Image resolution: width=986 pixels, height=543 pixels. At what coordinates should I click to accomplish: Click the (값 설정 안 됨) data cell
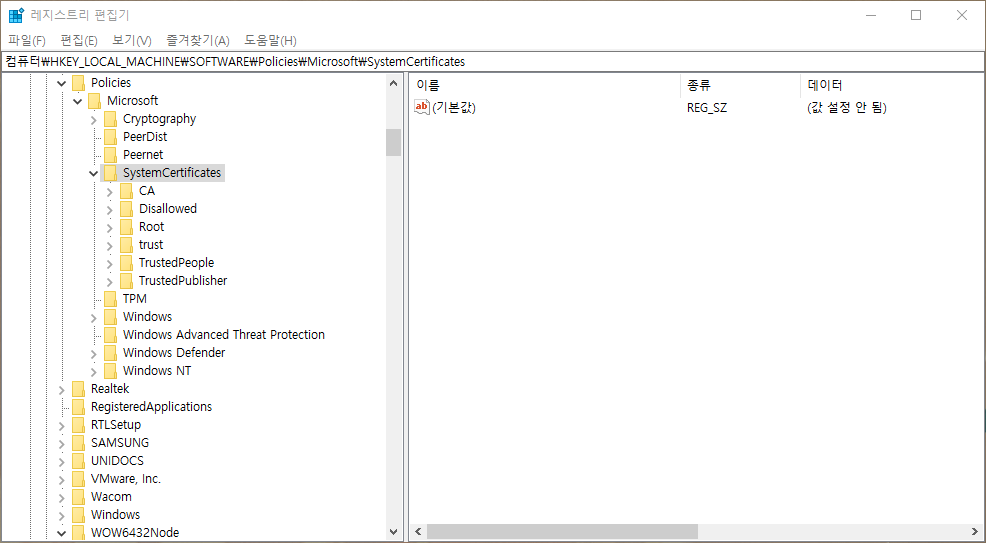(847, 108)
